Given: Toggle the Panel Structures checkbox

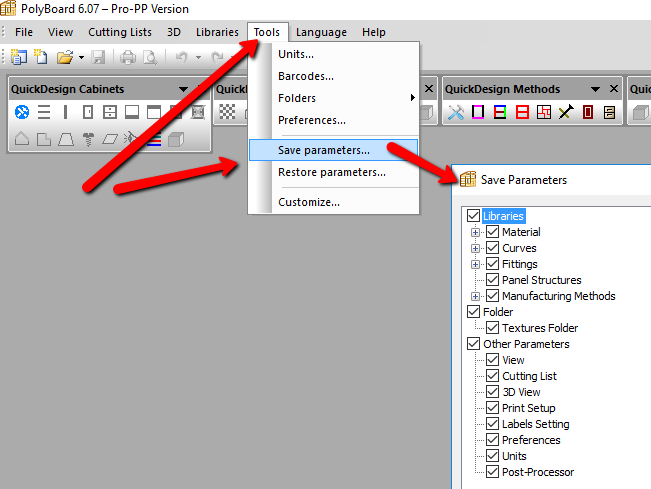Looking at the screenshot, I should (492, 280).
